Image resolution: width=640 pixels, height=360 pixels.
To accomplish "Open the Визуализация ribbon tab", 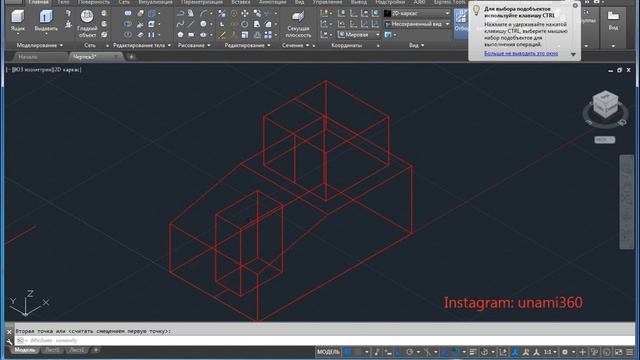I will pyautogui.click(x=155, y=2).
